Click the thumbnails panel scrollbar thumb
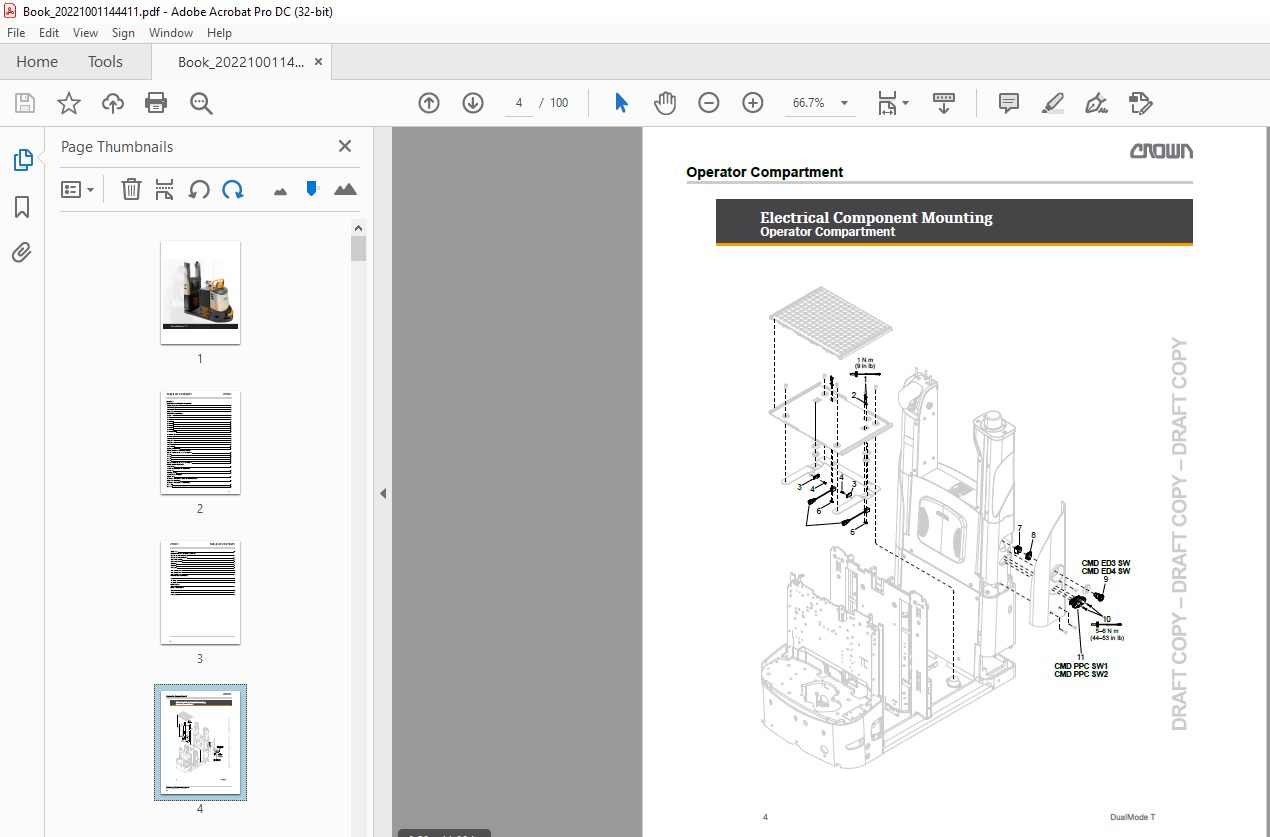The height and width of the screenshot is (837, 1270). pyautogui.click(x=358, y=248)
